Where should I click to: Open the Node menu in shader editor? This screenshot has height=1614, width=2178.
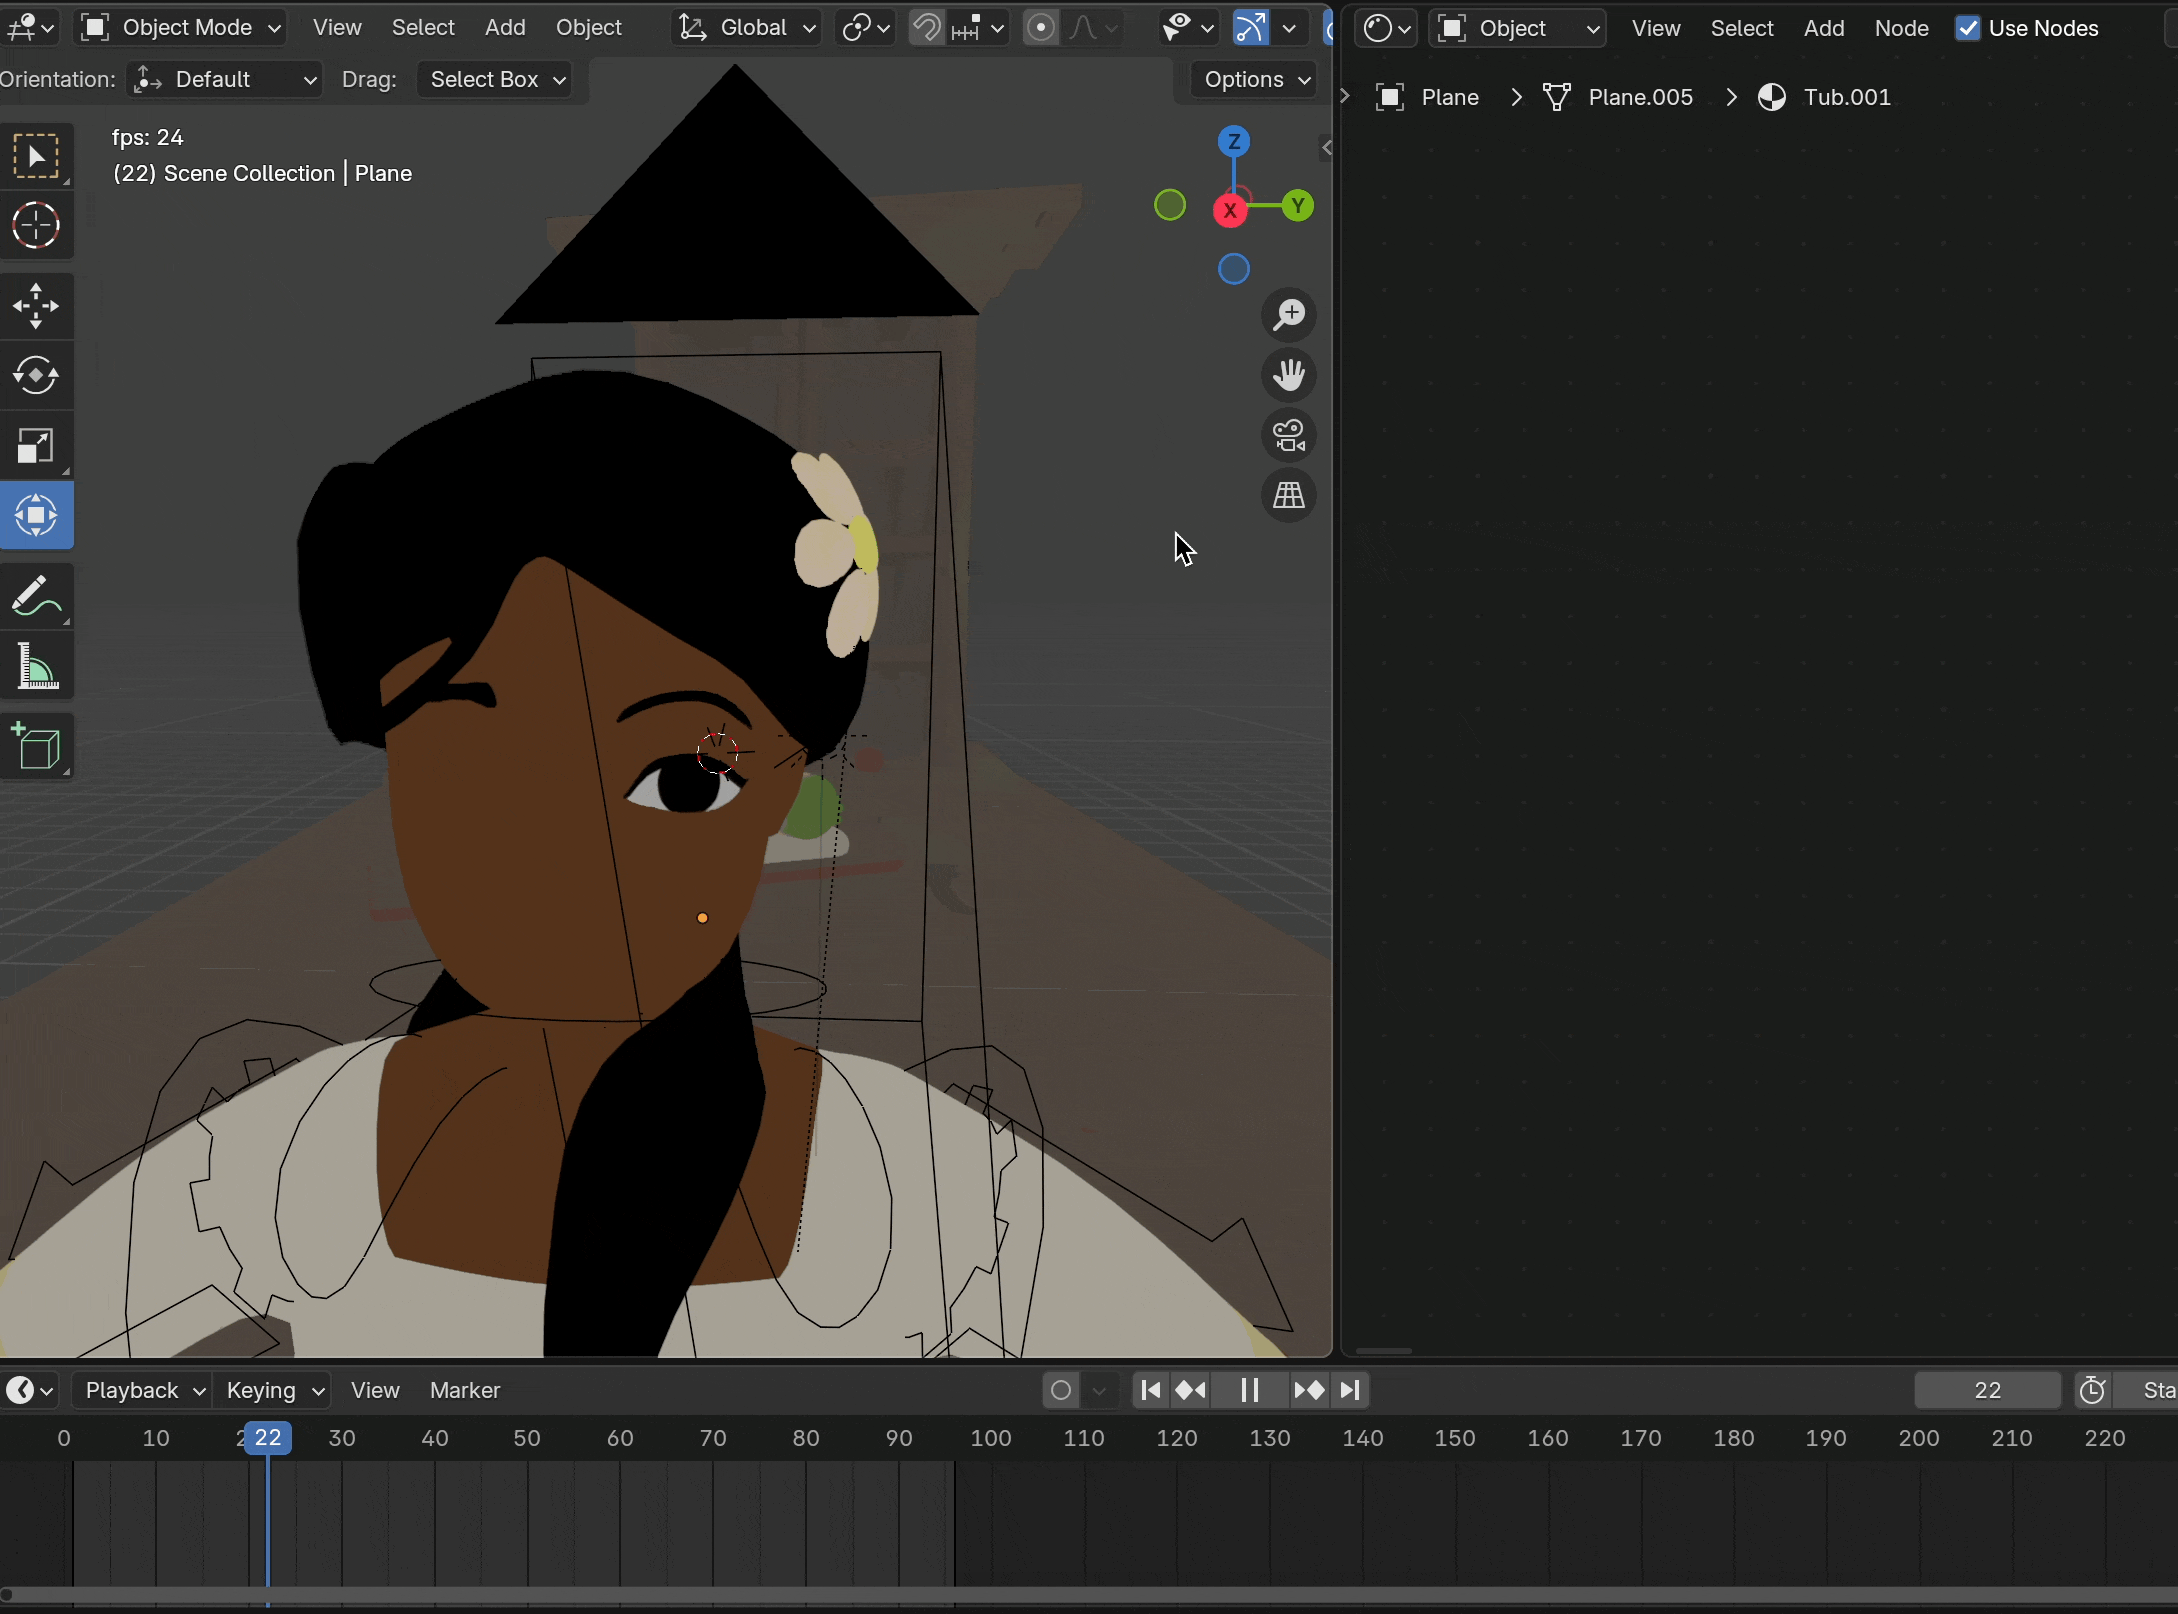[x=1901, y=28]
